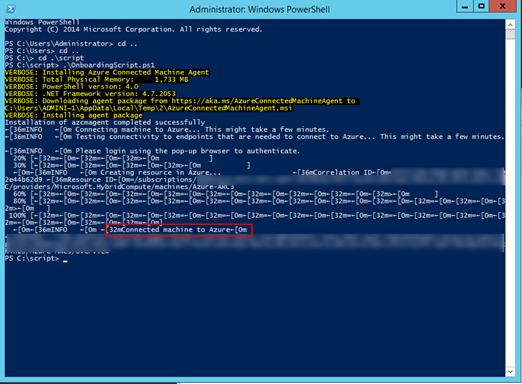Screen dimensions: 522x384
Task: Close the Administrator PowerShell window
Action: tap(503, 7)
